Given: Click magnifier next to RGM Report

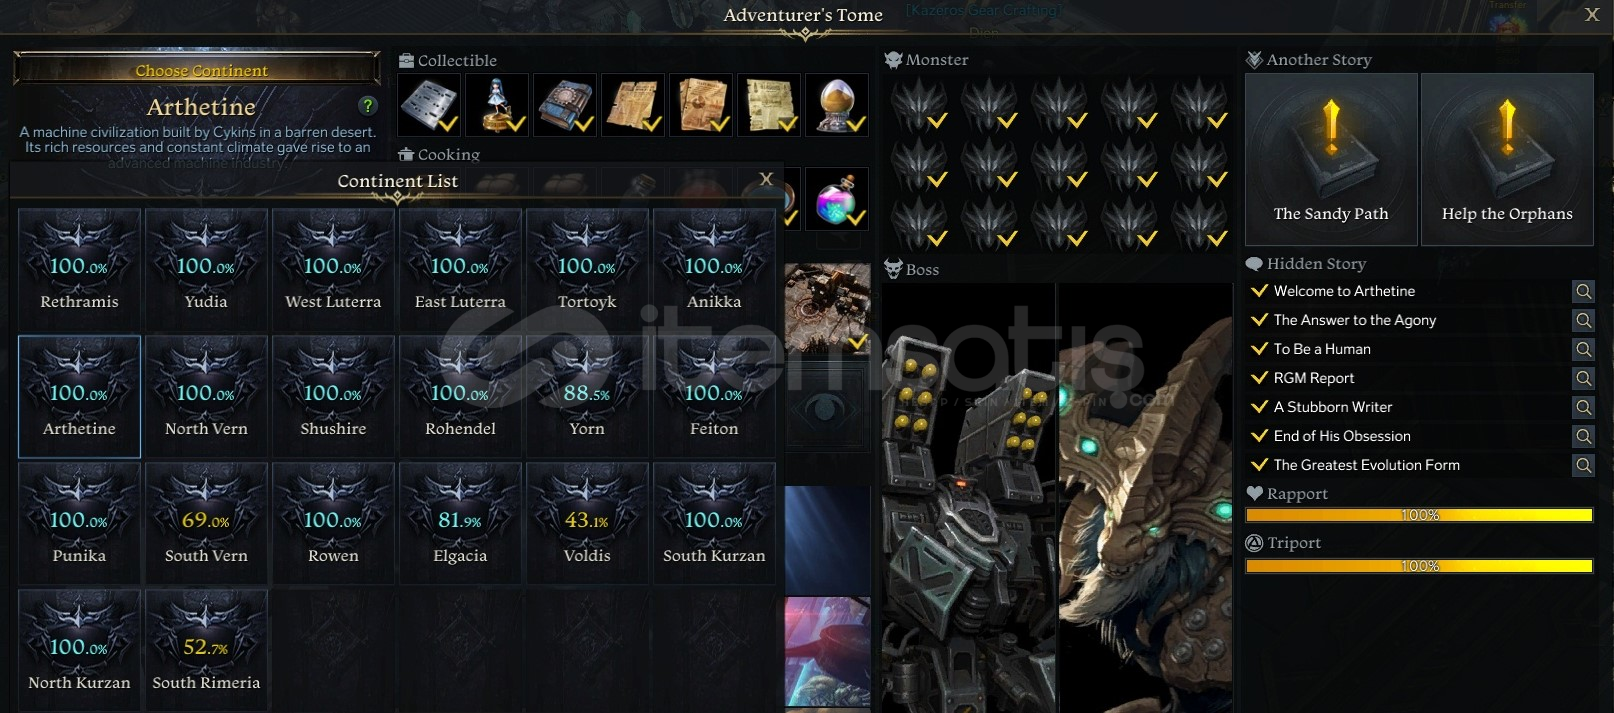Looking at the screenshot, I should 1583,378.
